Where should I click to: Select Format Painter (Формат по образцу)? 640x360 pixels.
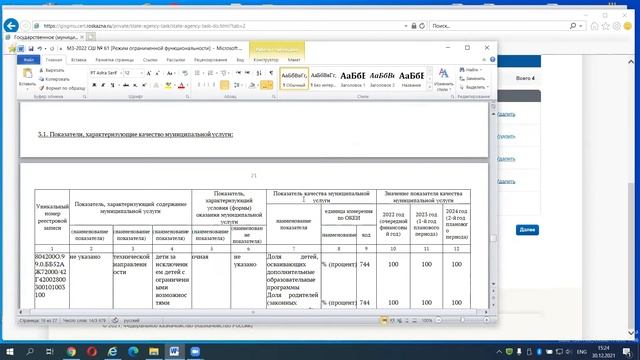pyautogui.click(x=62, y=88)
